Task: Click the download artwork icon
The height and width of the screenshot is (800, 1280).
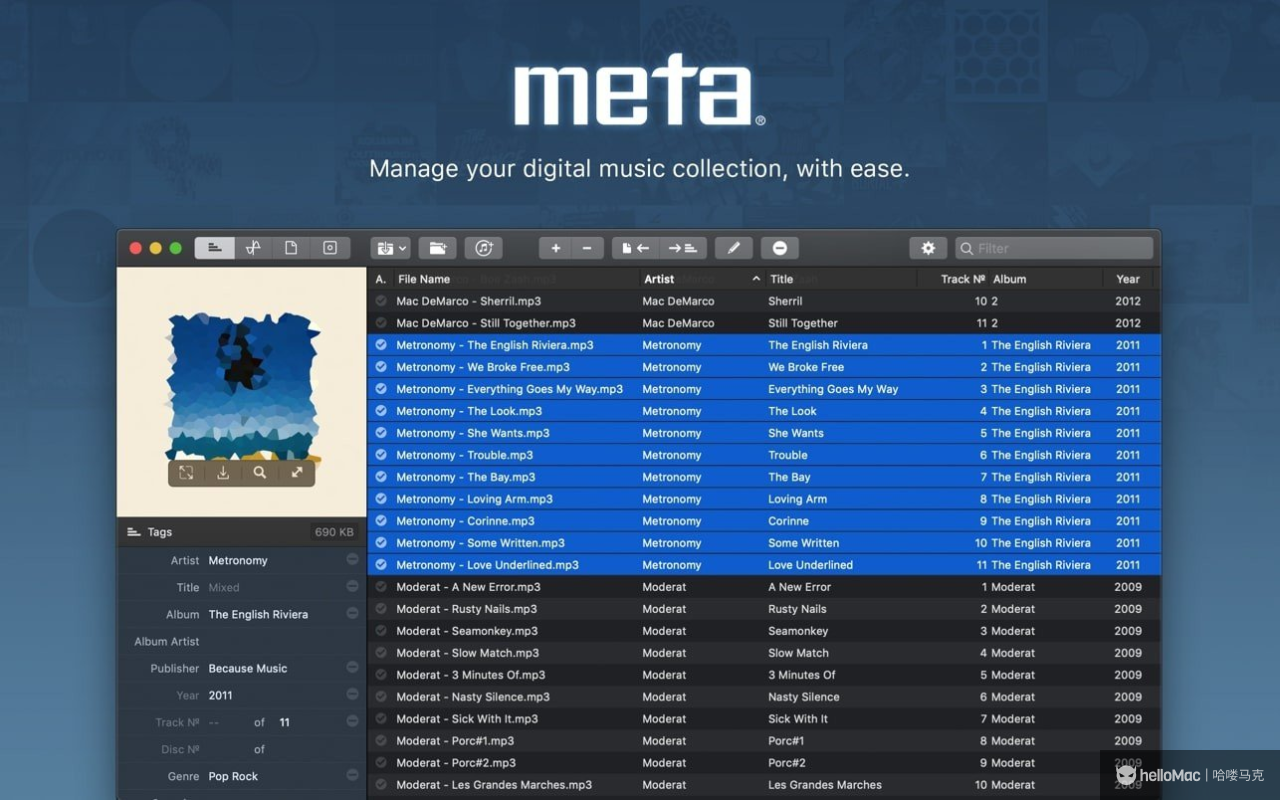Action: 223,473
